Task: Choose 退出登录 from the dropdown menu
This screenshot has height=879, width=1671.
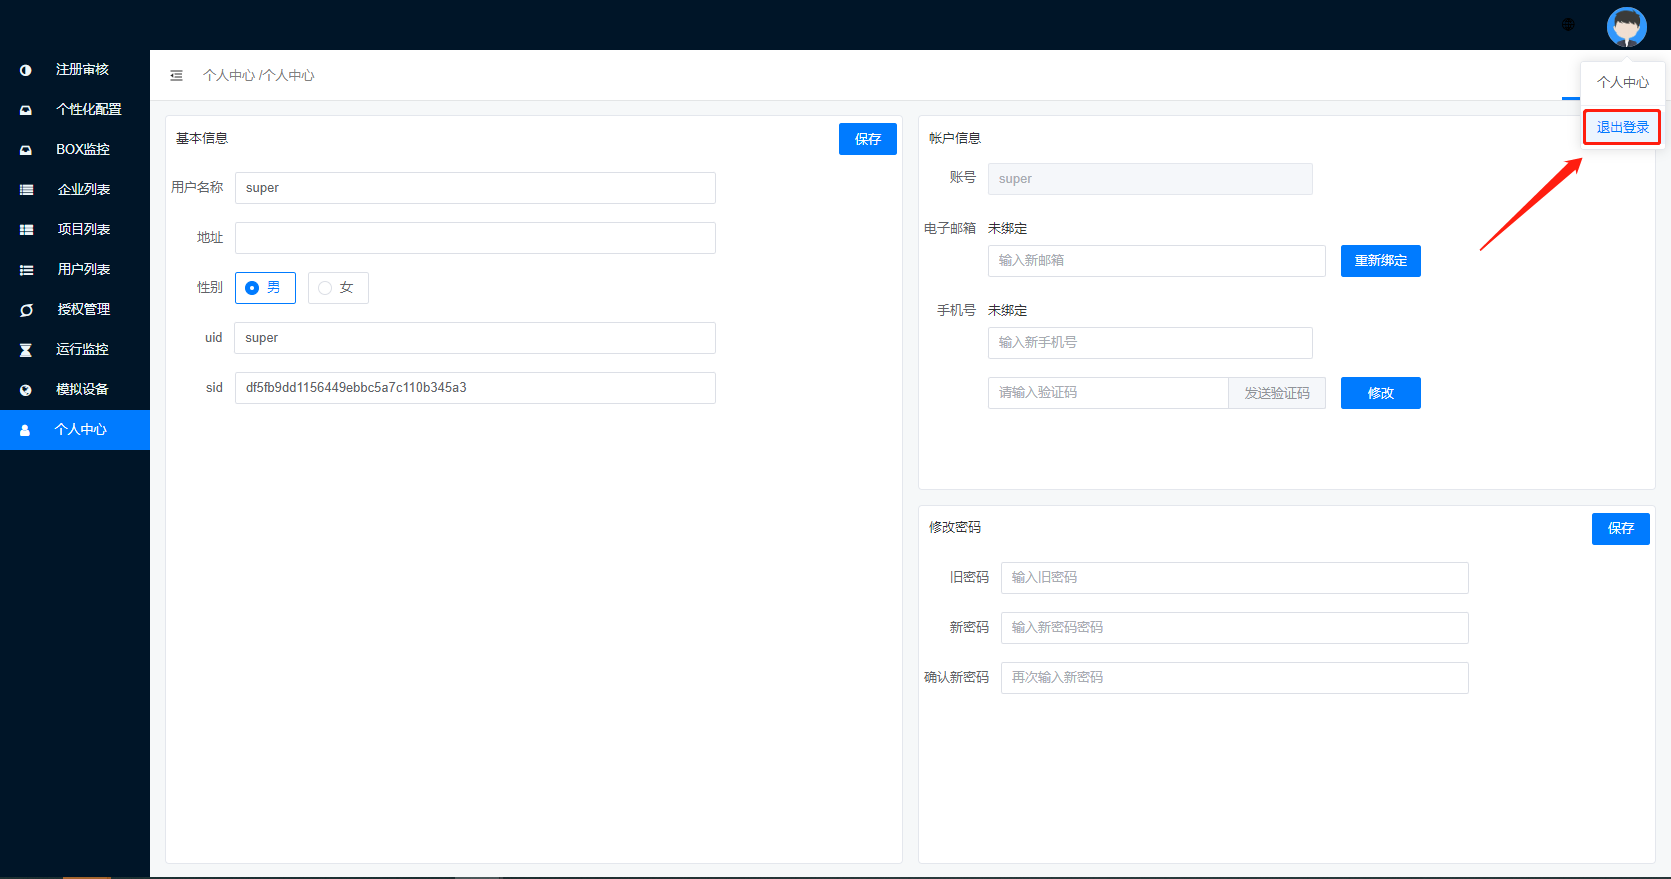Action: tap(1622, 127)
